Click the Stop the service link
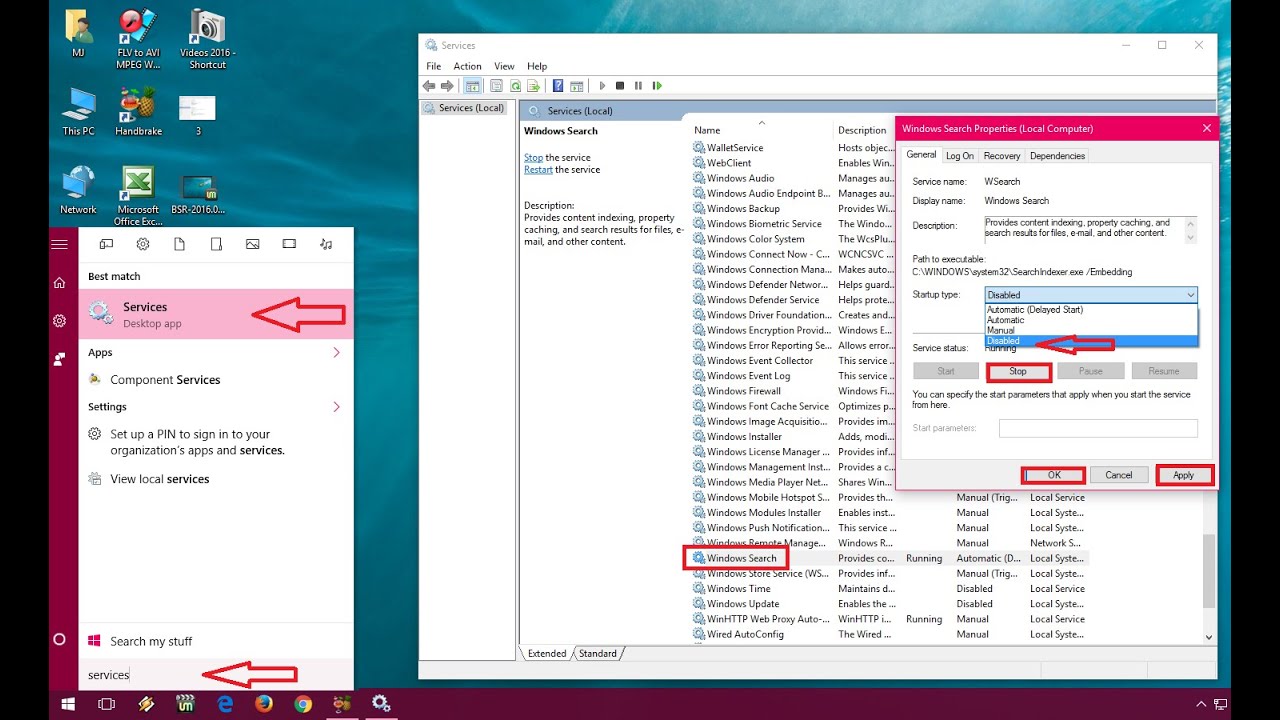 pyautogui.click(x=534, y=158)
